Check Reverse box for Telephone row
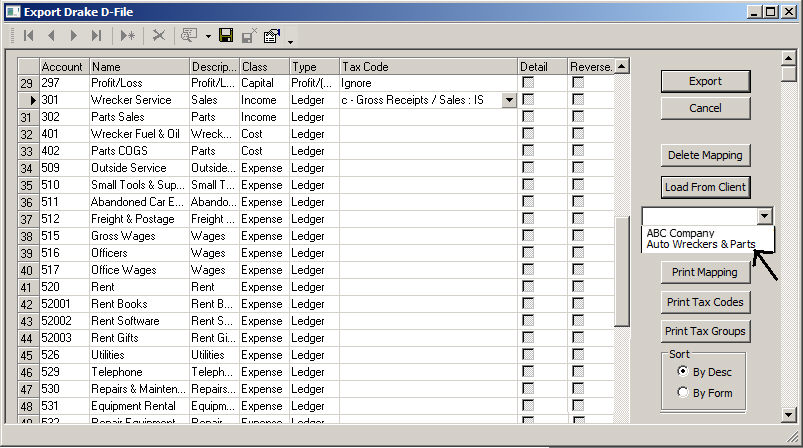 pos(578,371)
